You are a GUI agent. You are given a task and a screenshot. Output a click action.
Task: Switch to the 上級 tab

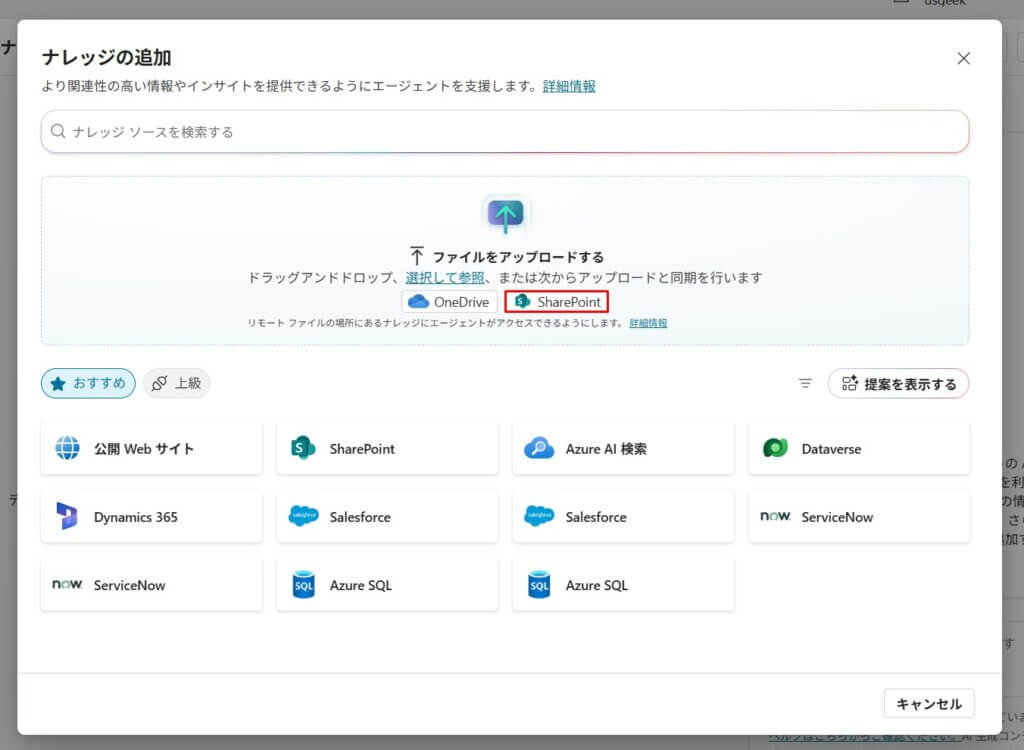tap(177, 383)
